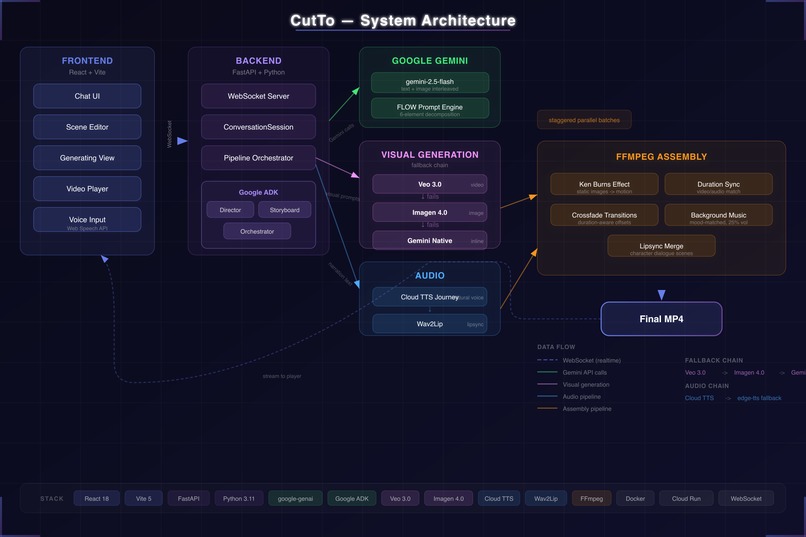This screenshot has height=537, width=806.
Task: Click the "STACK" label in bottom bar
Action: [51, 498]
